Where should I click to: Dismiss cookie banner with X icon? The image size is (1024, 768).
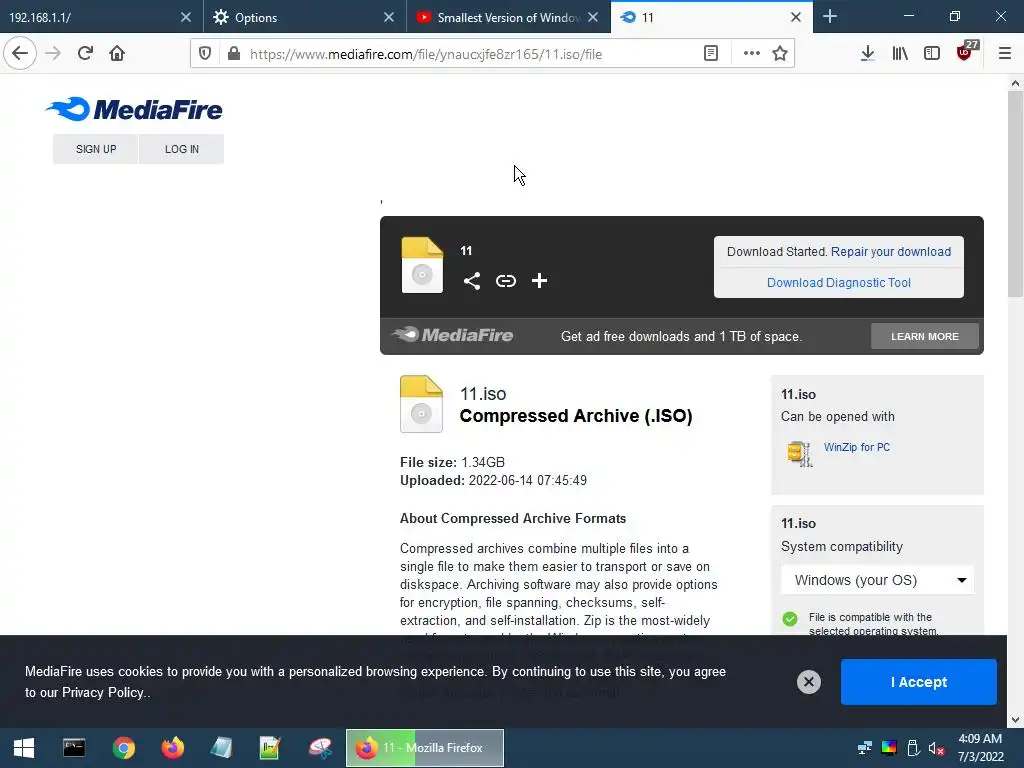(x=808, y=682)
